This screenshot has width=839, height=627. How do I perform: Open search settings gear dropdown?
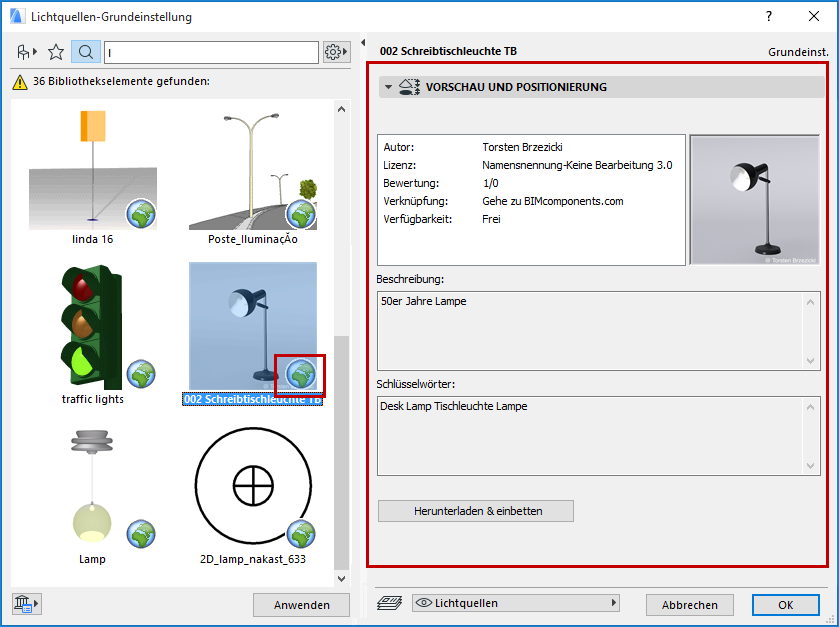coord(336,52)
